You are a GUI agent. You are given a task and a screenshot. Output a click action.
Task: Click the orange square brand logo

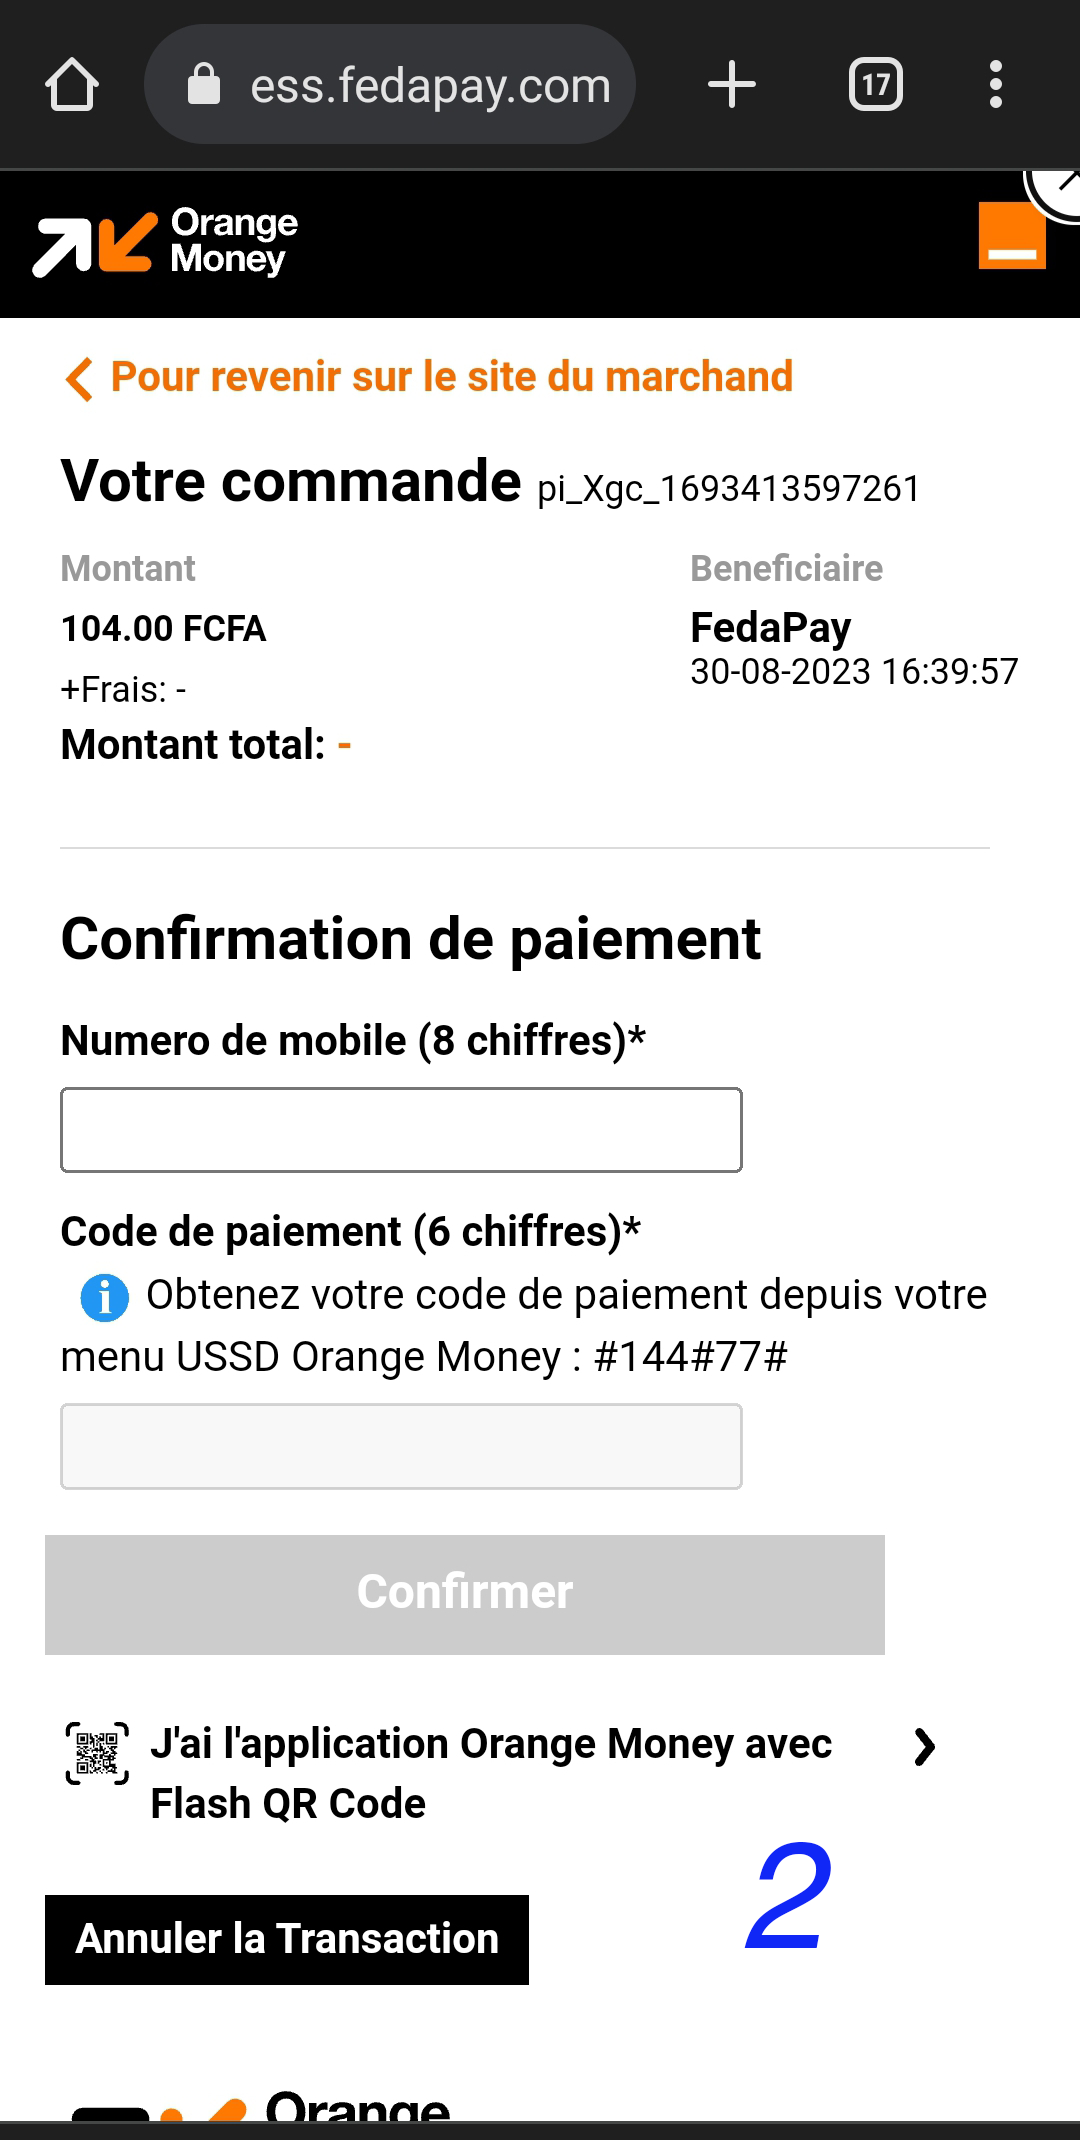coord(1012,237)
